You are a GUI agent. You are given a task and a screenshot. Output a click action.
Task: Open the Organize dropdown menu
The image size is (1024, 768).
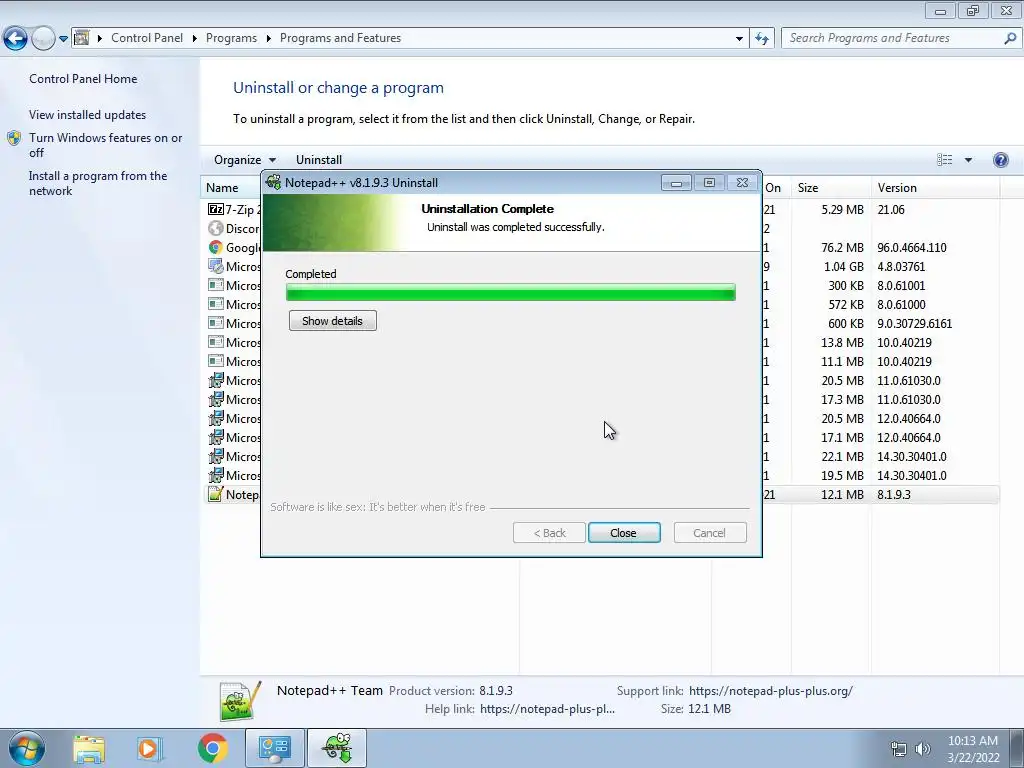tap(244, 160)
